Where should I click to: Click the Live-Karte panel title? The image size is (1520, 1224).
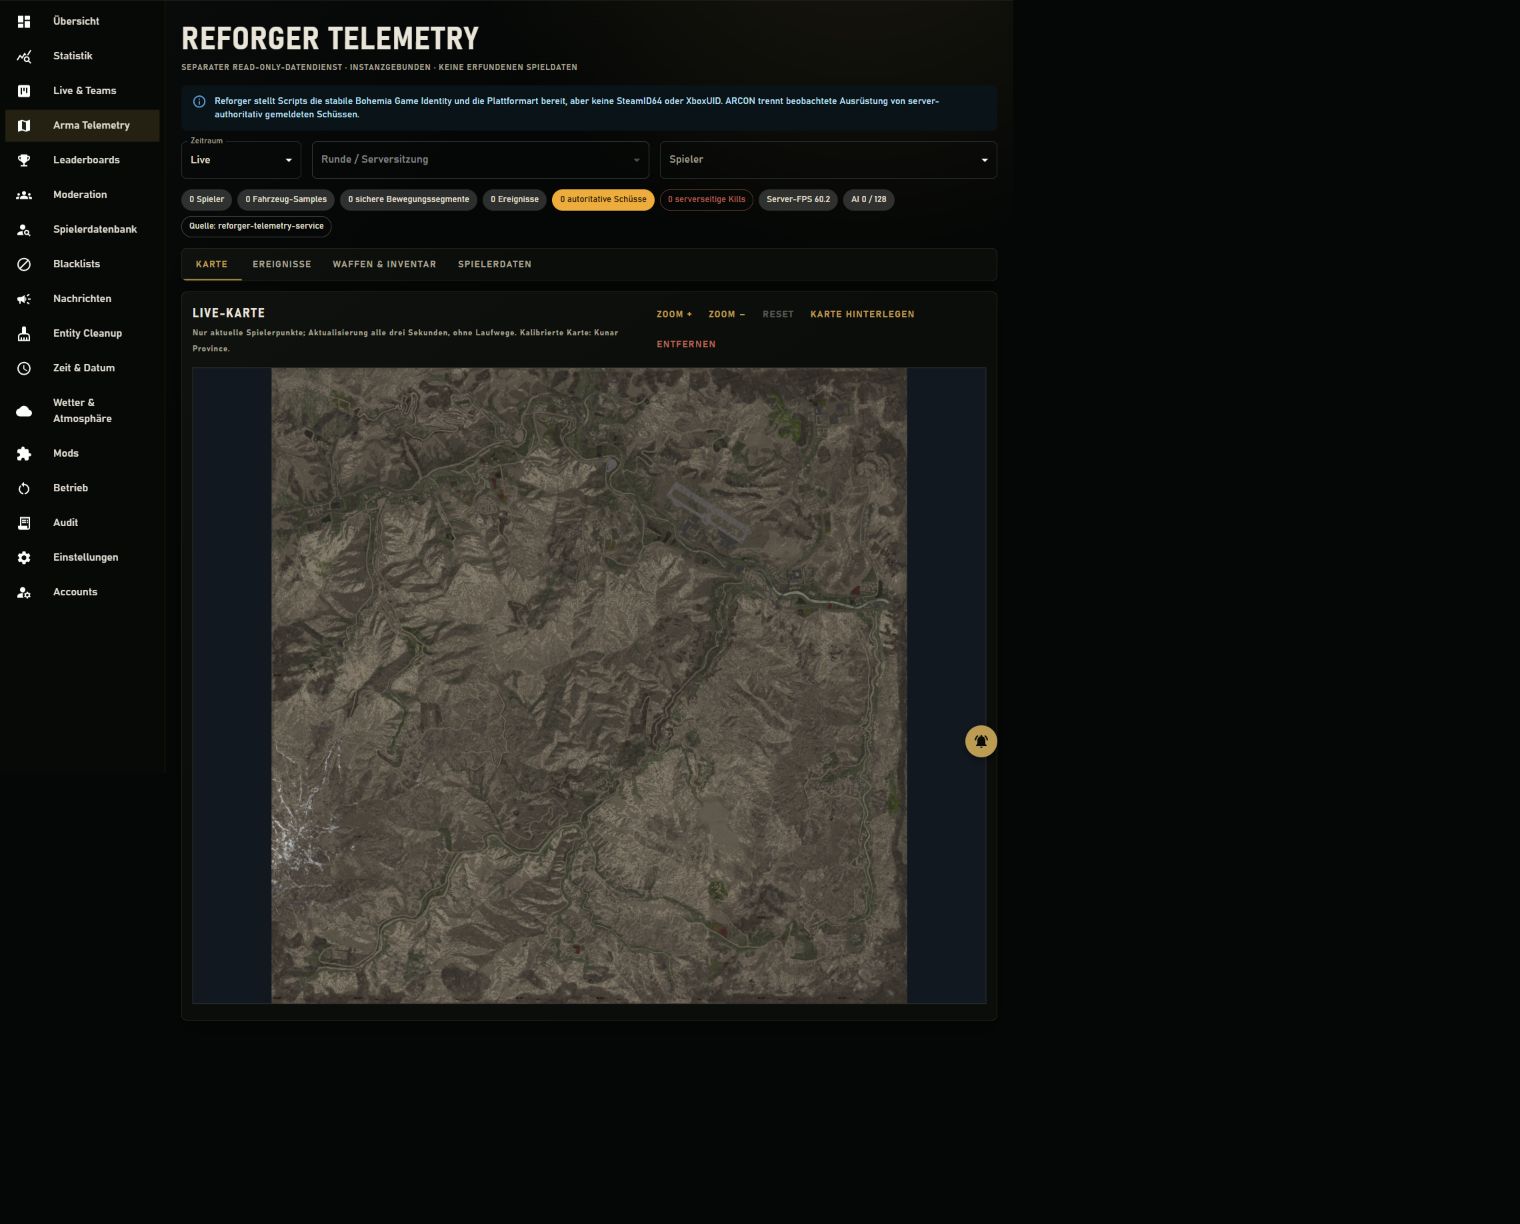[228, 313]
